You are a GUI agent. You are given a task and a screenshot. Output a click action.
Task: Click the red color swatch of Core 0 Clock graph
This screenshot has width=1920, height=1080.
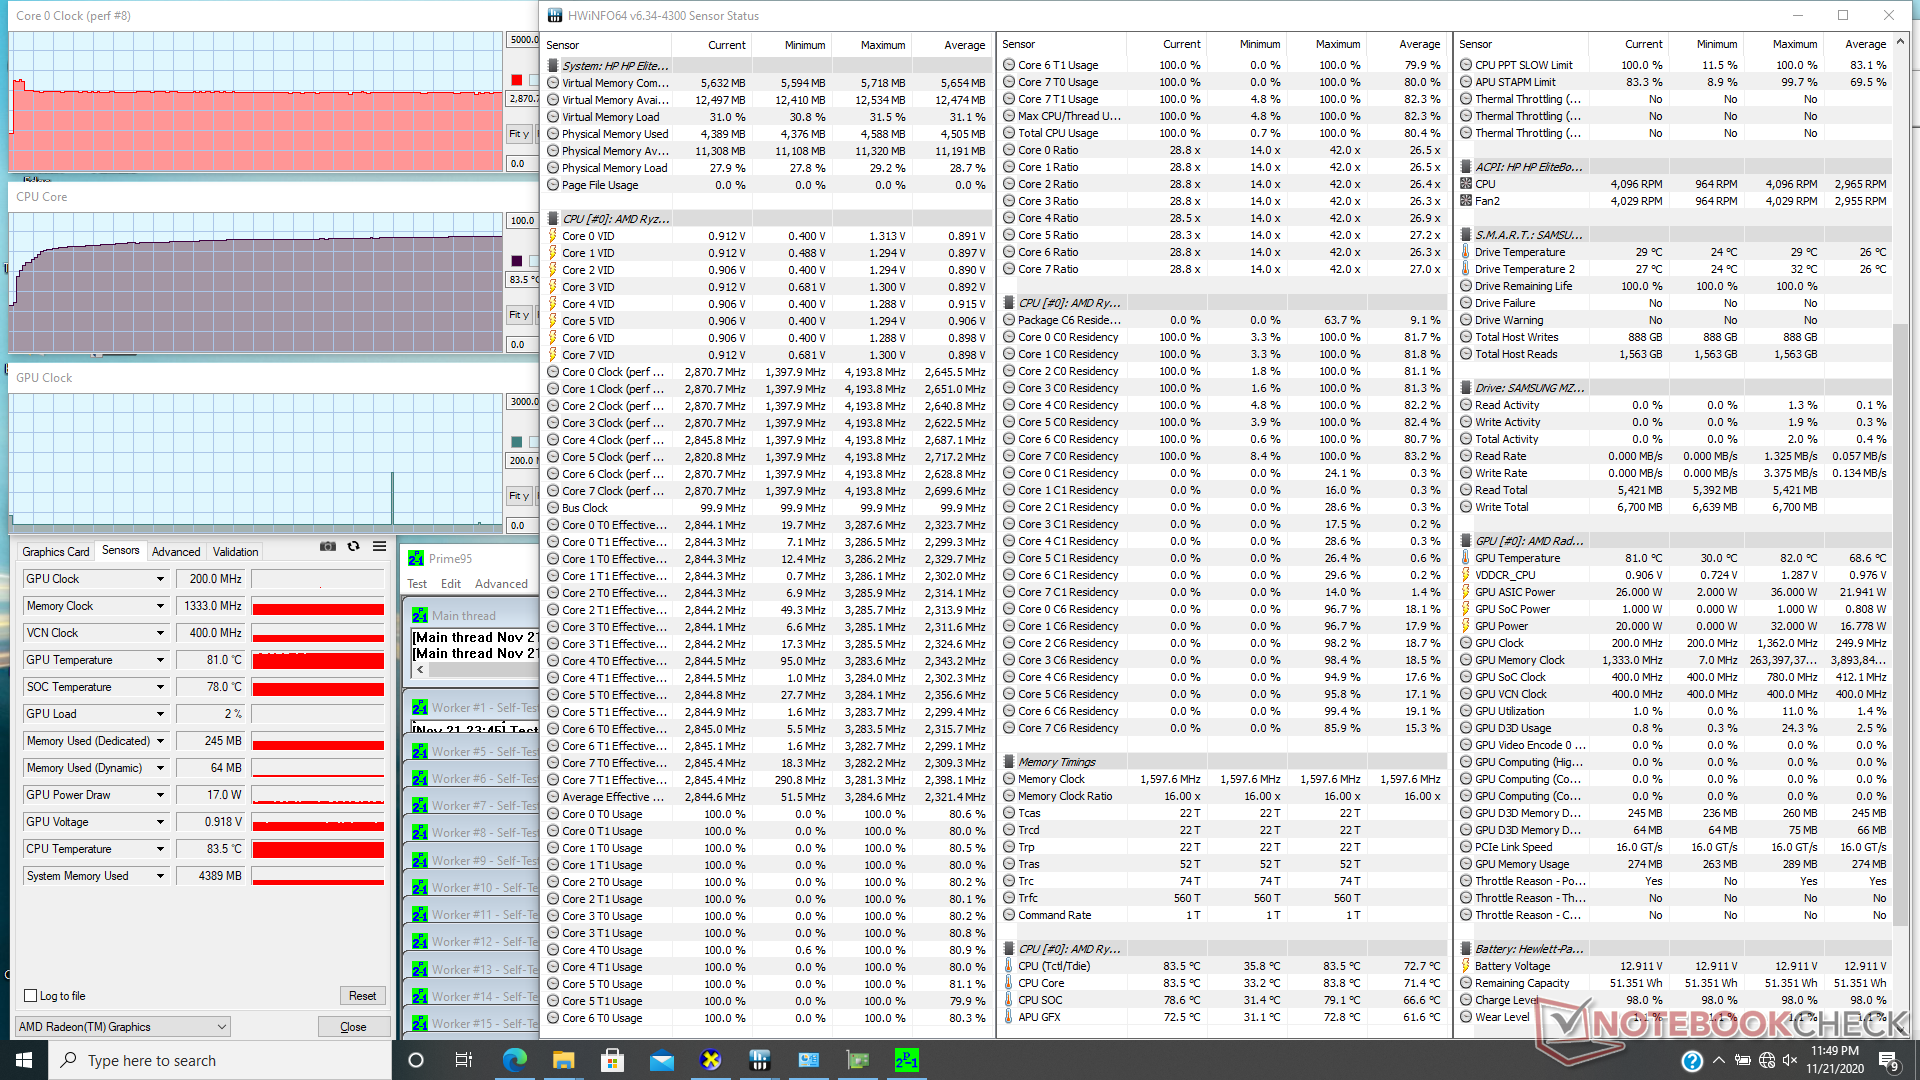[517, 80]
